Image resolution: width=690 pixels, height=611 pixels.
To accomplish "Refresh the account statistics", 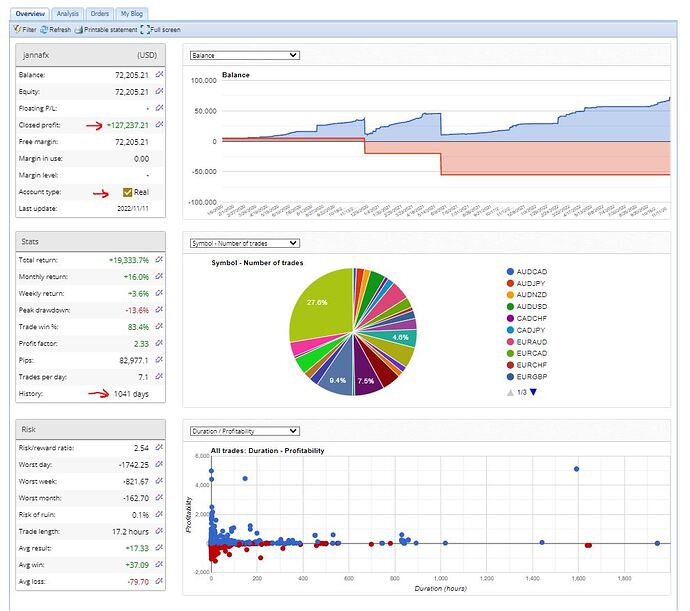I will tap(56, 29).
